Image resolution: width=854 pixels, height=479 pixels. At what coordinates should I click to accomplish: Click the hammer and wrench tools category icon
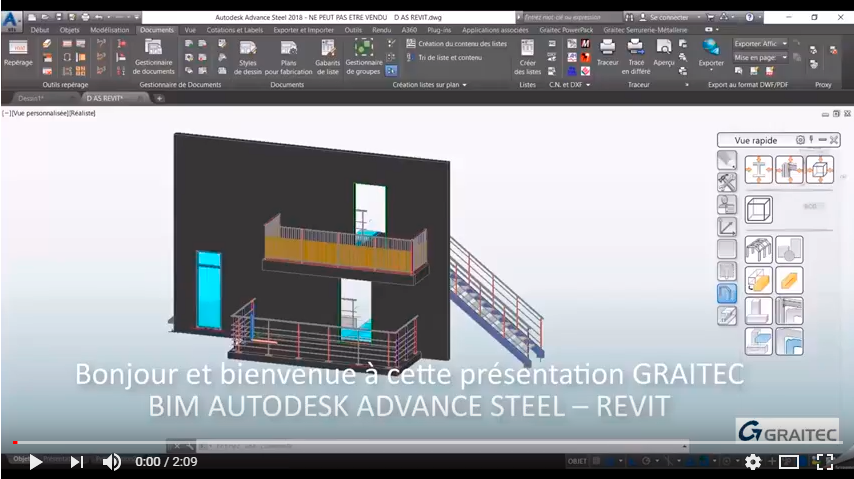(727, 183)
